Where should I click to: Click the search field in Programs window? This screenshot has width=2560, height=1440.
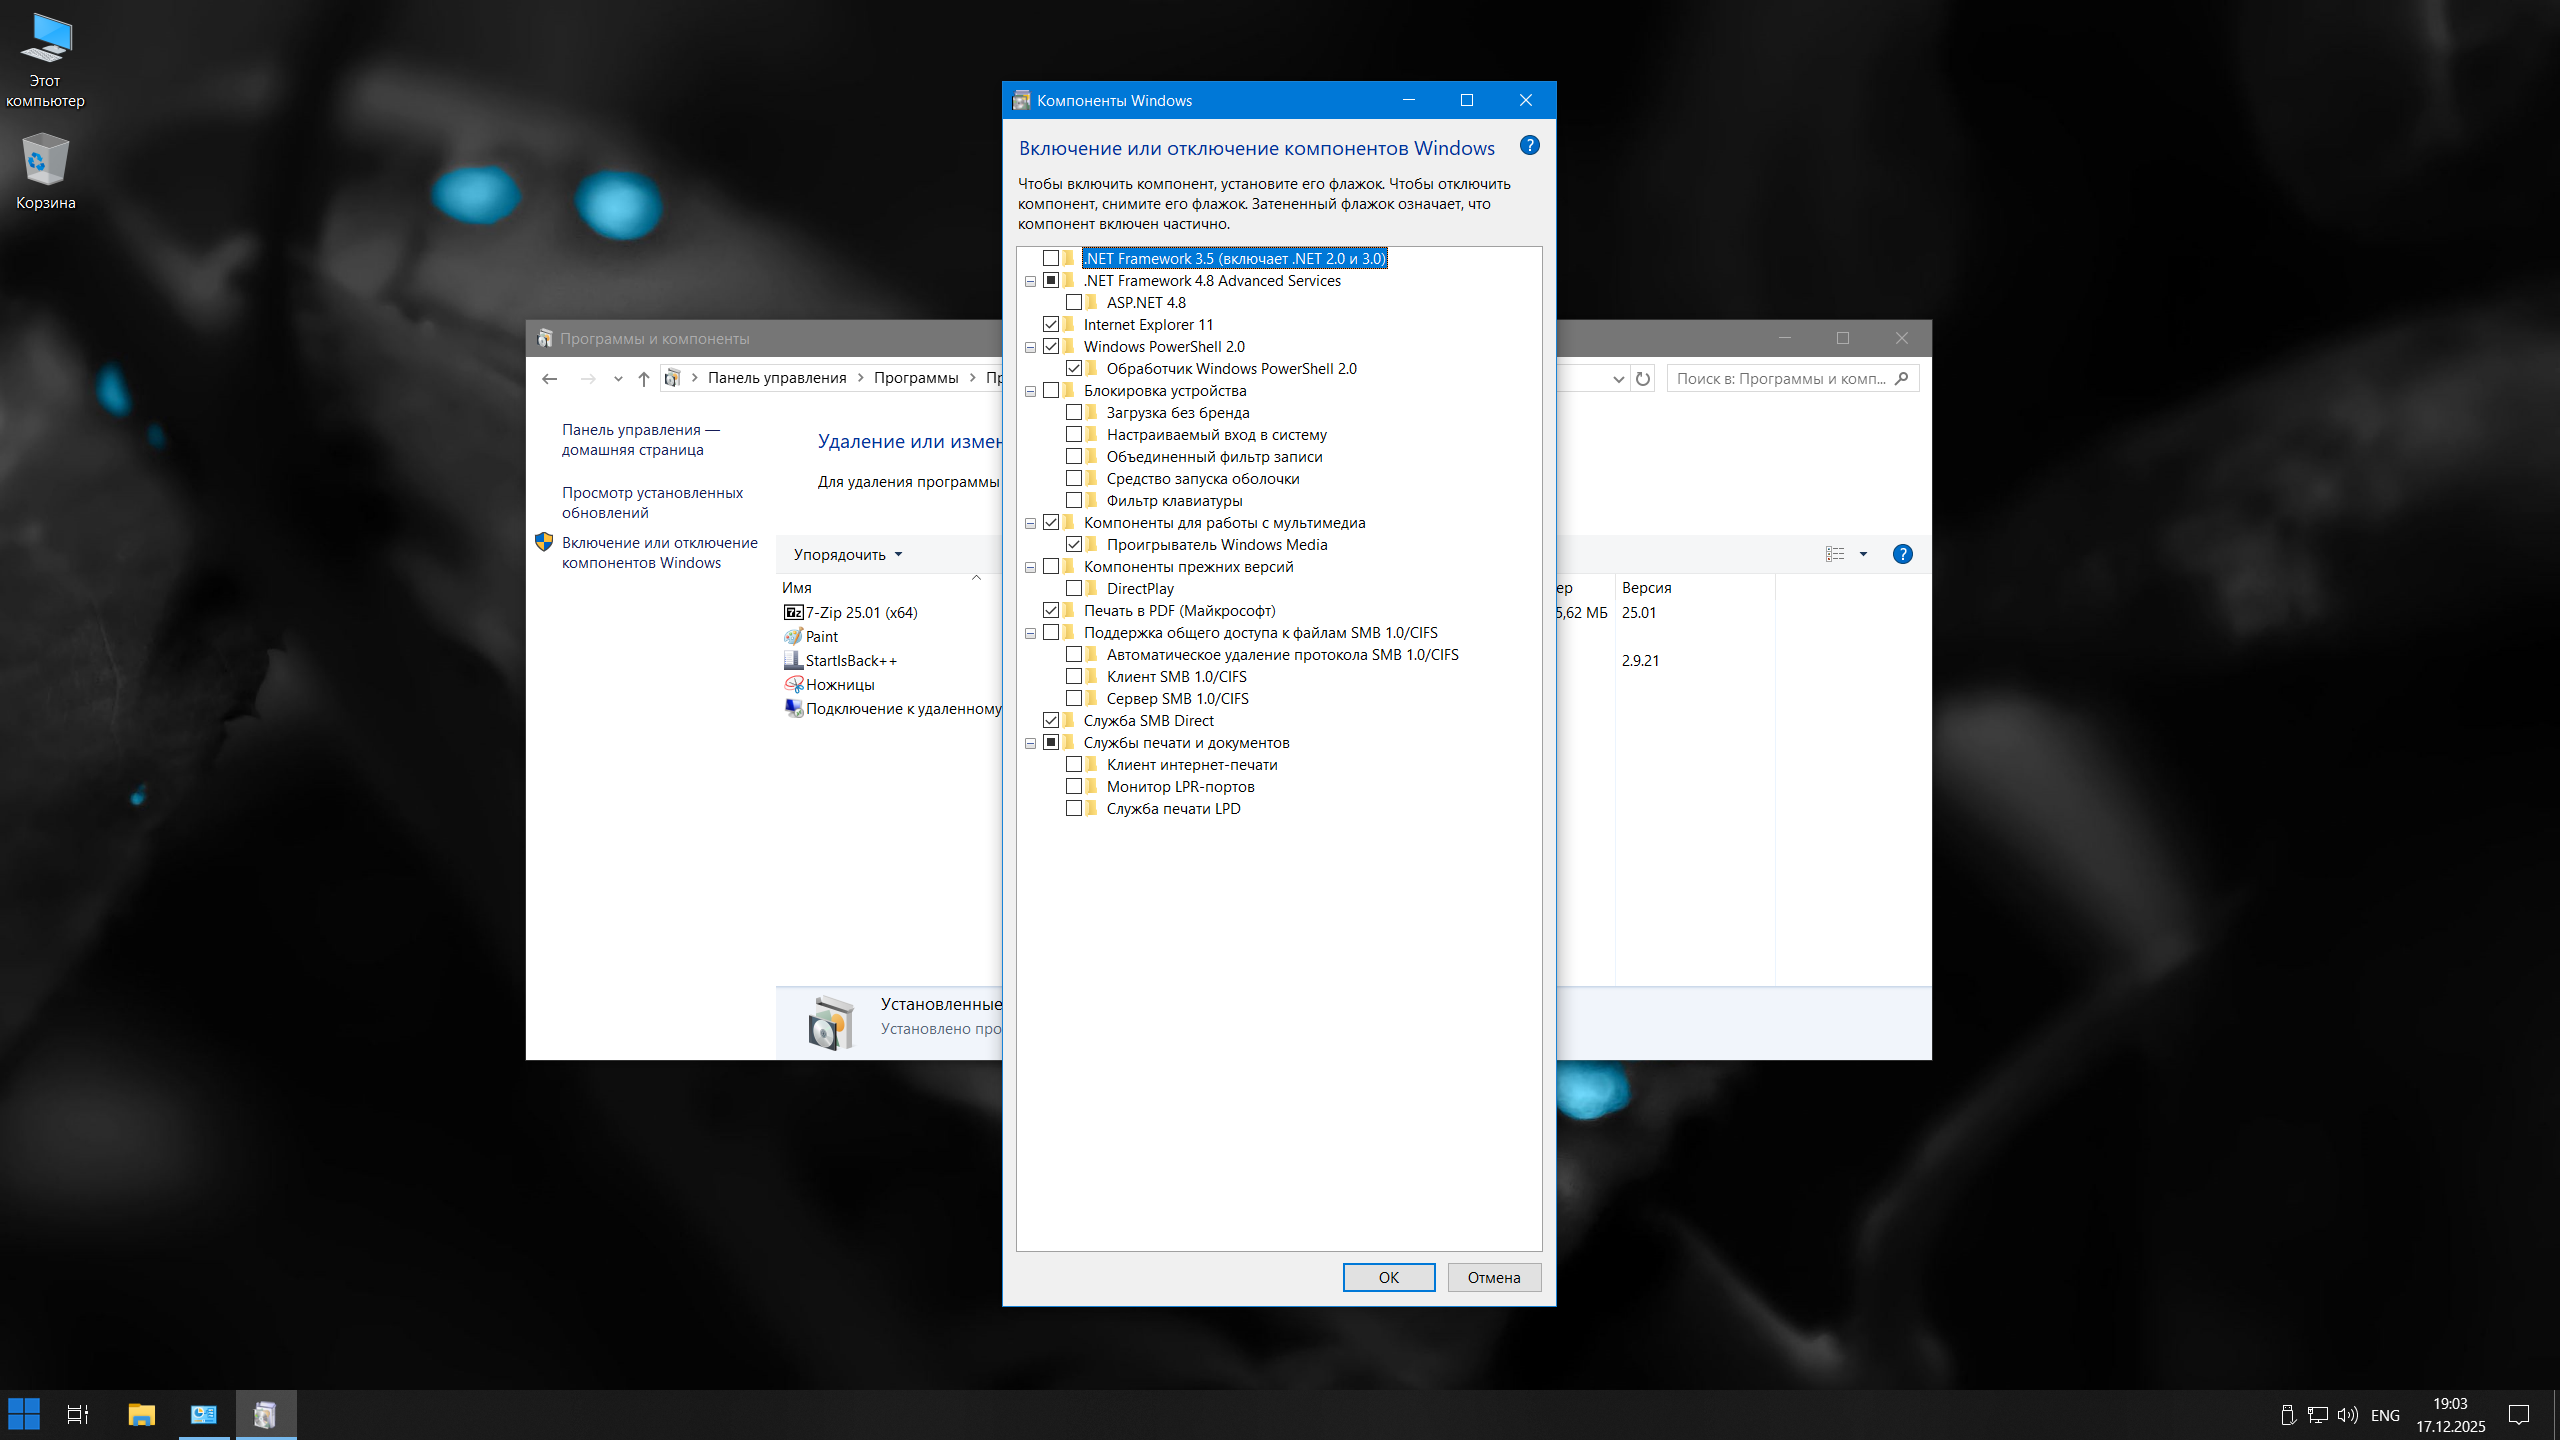tap(1780, 379)
